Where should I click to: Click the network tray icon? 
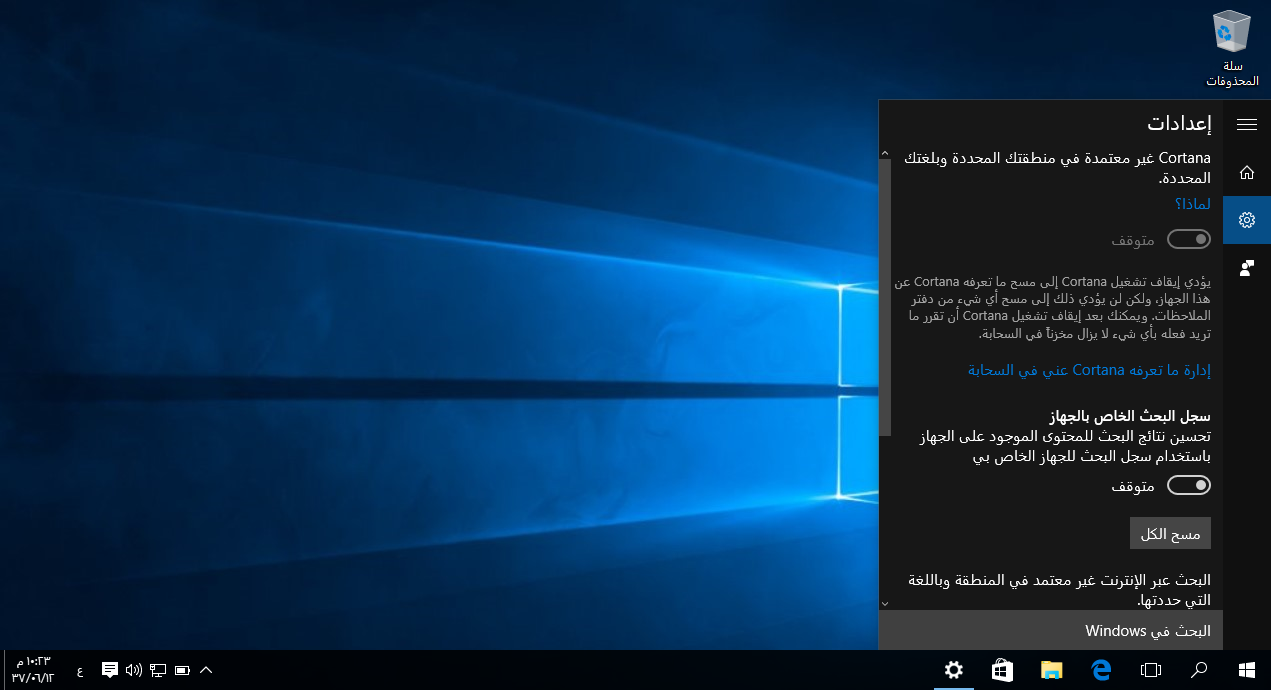(158, 670)
